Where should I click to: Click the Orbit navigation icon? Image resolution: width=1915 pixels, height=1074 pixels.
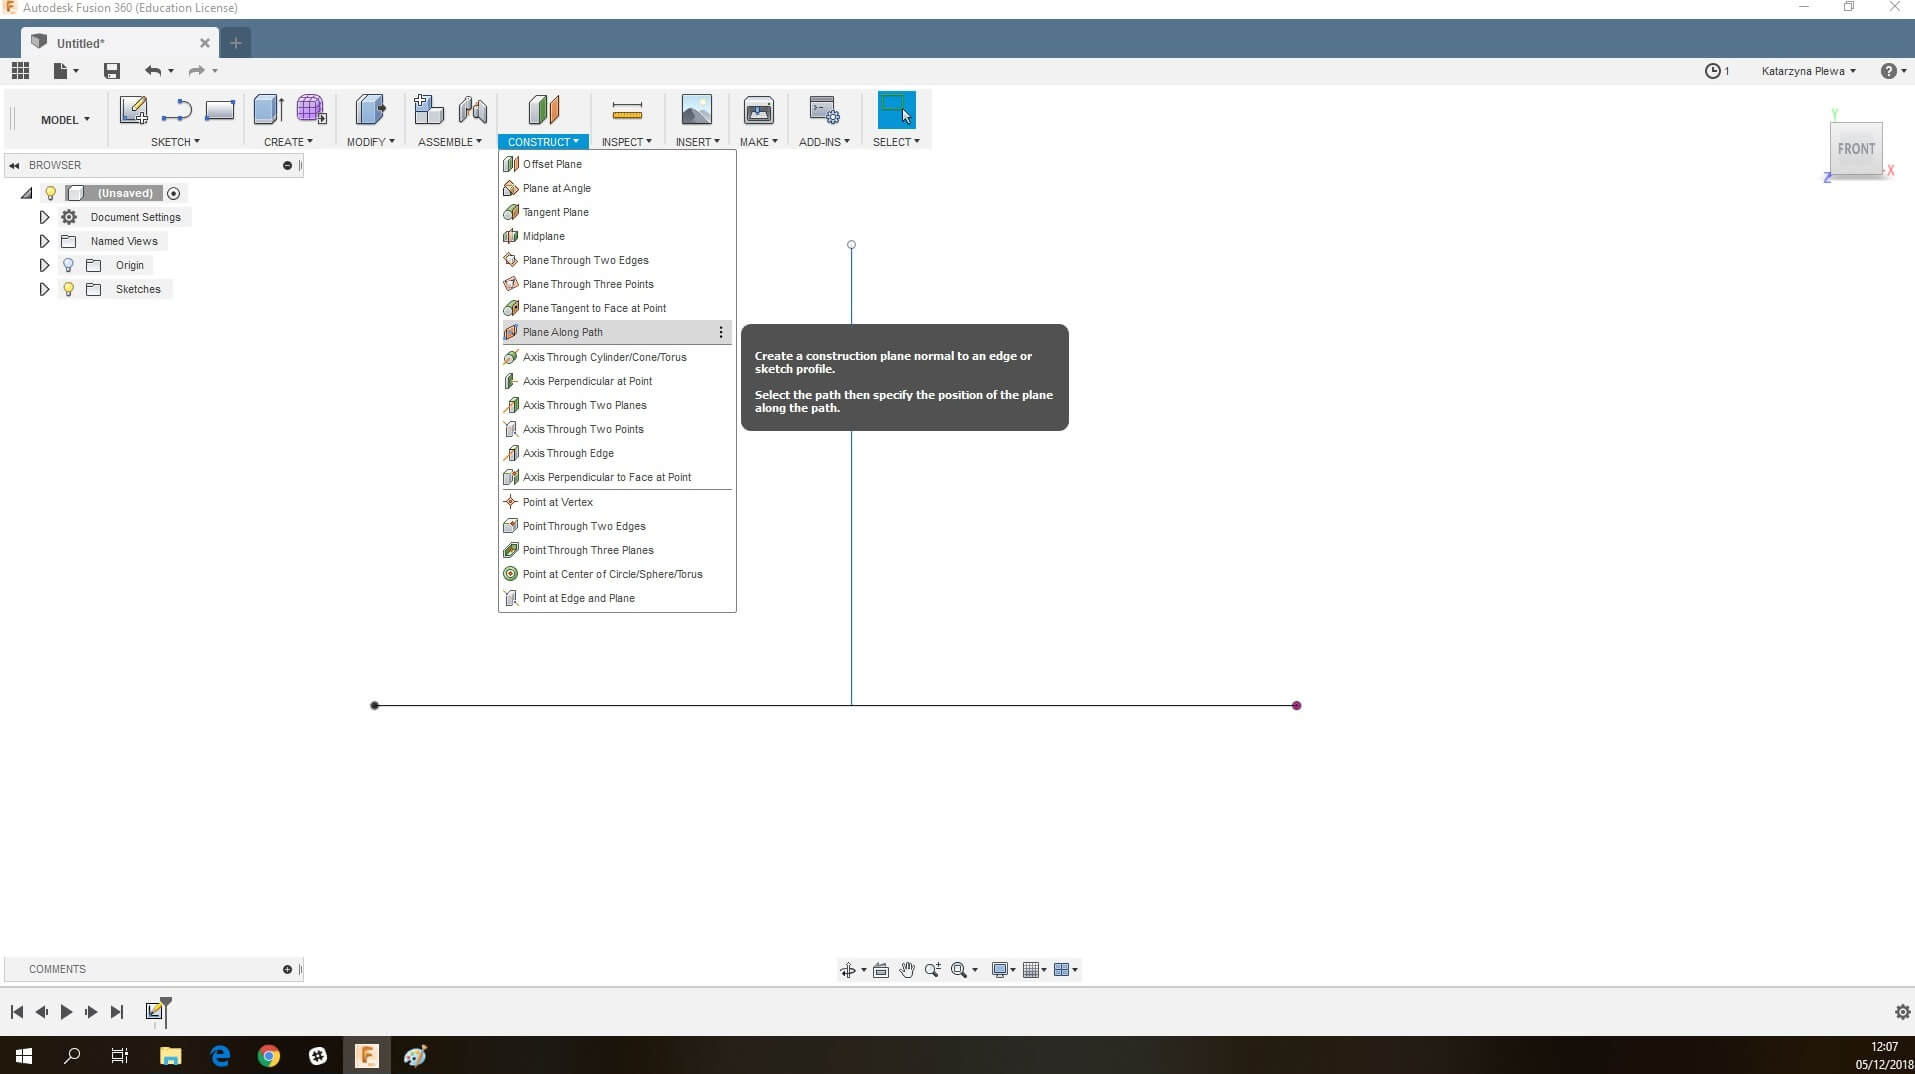848,970
